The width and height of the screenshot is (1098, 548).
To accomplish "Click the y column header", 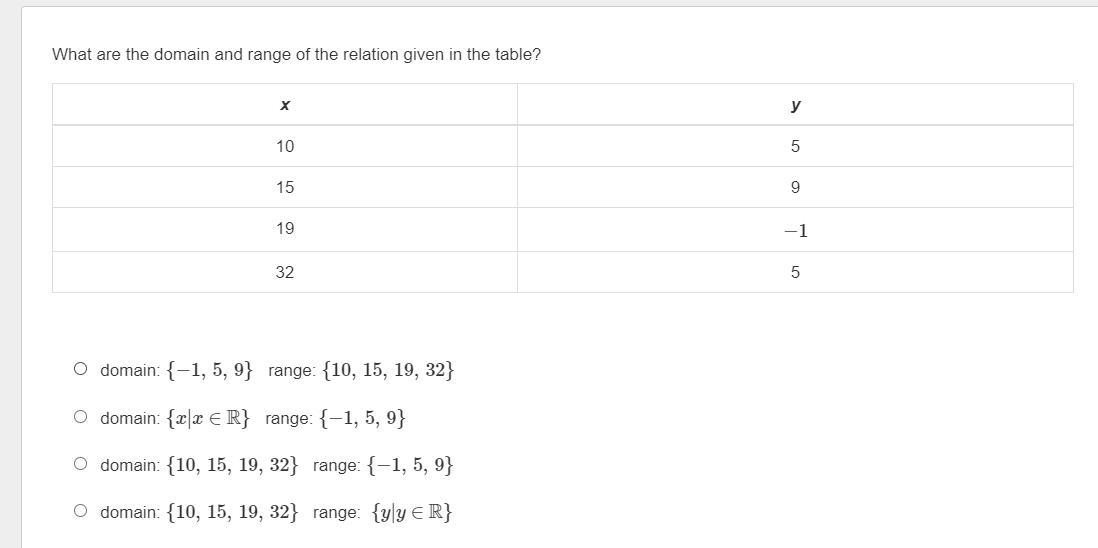I will point(795,105).
